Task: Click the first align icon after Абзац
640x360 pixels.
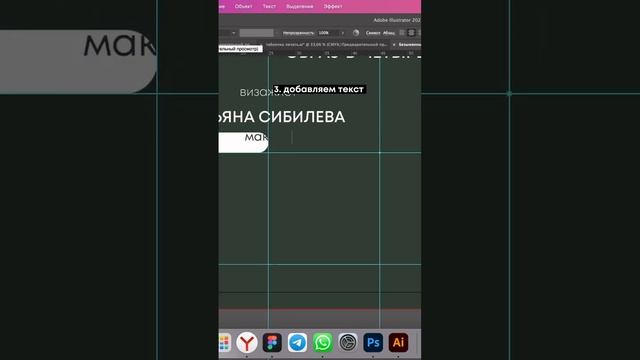Action: click(402, 33)
